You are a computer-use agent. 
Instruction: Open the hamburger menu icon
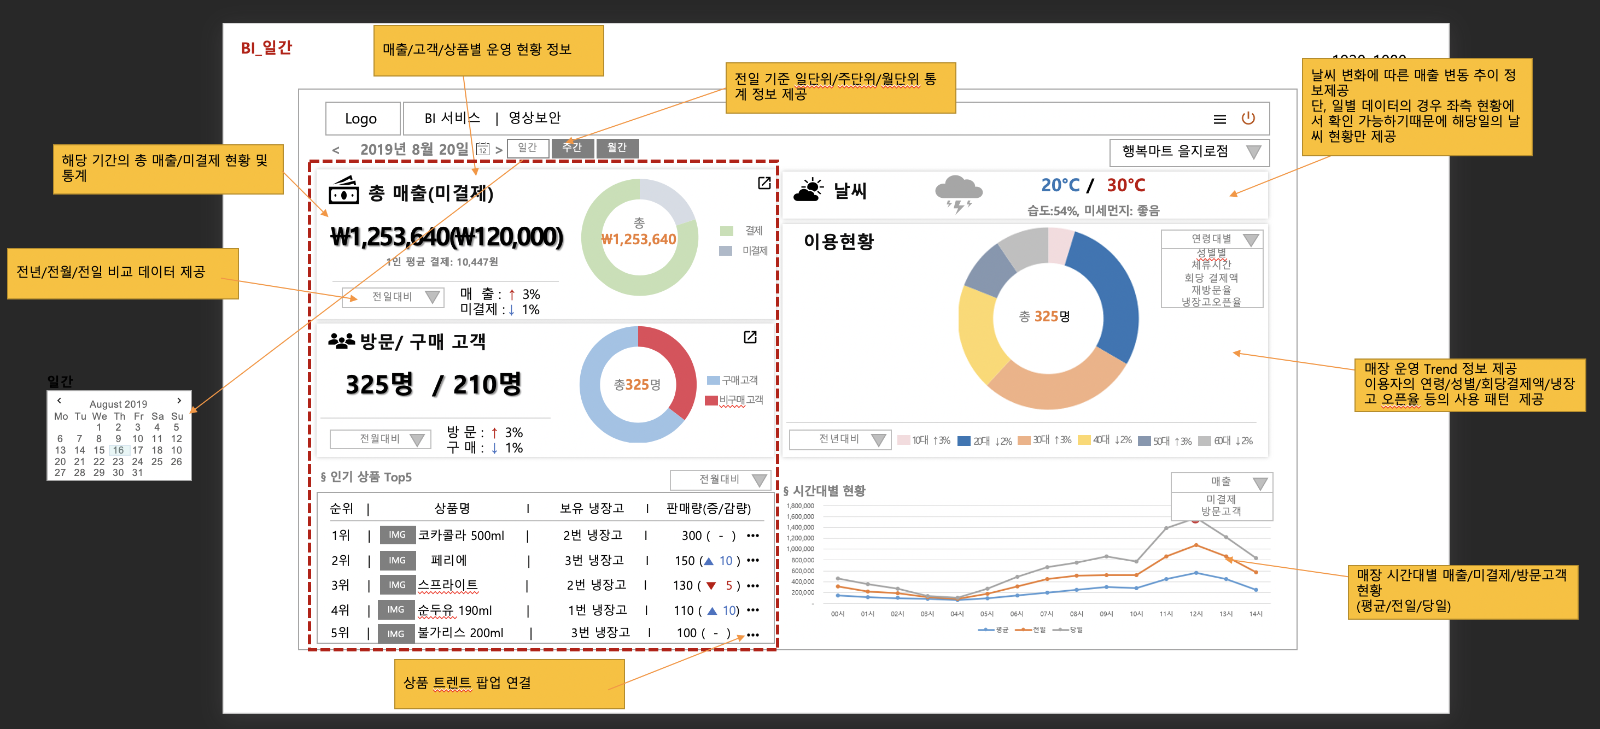(1220, 119)
